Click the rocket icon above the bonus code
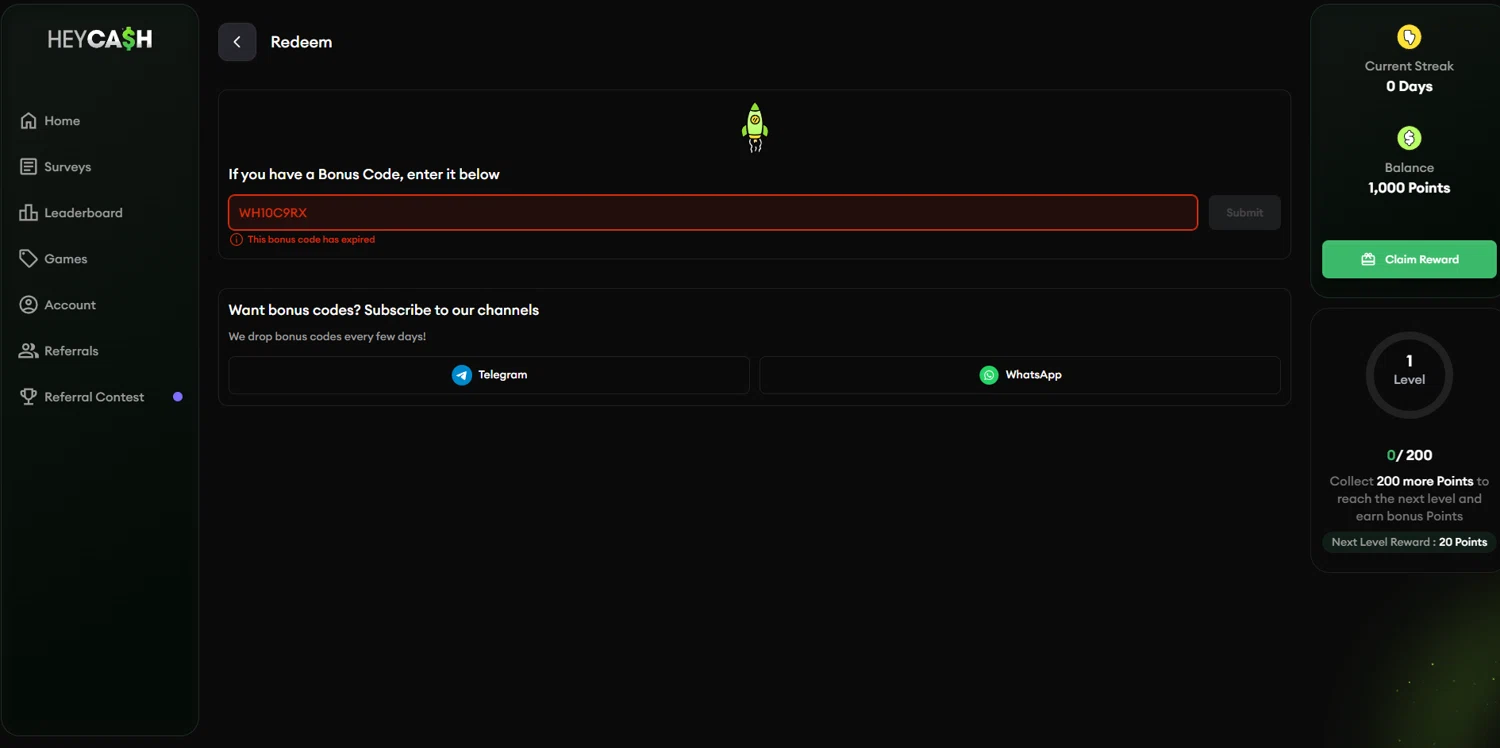The width and height of the screenshot is (1500, 748). pos(755,127)
